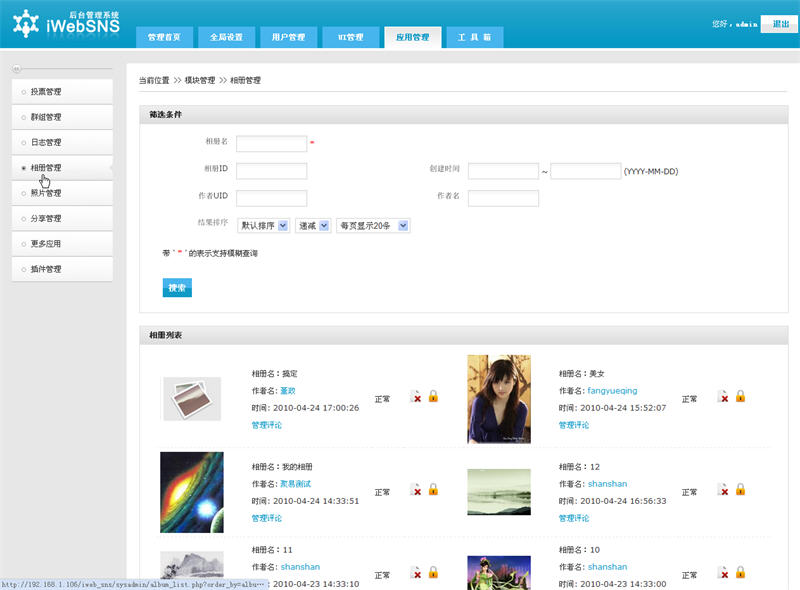Focus the 作者UID input field
The width and height of the screenshot is (800, 590).
271,198
